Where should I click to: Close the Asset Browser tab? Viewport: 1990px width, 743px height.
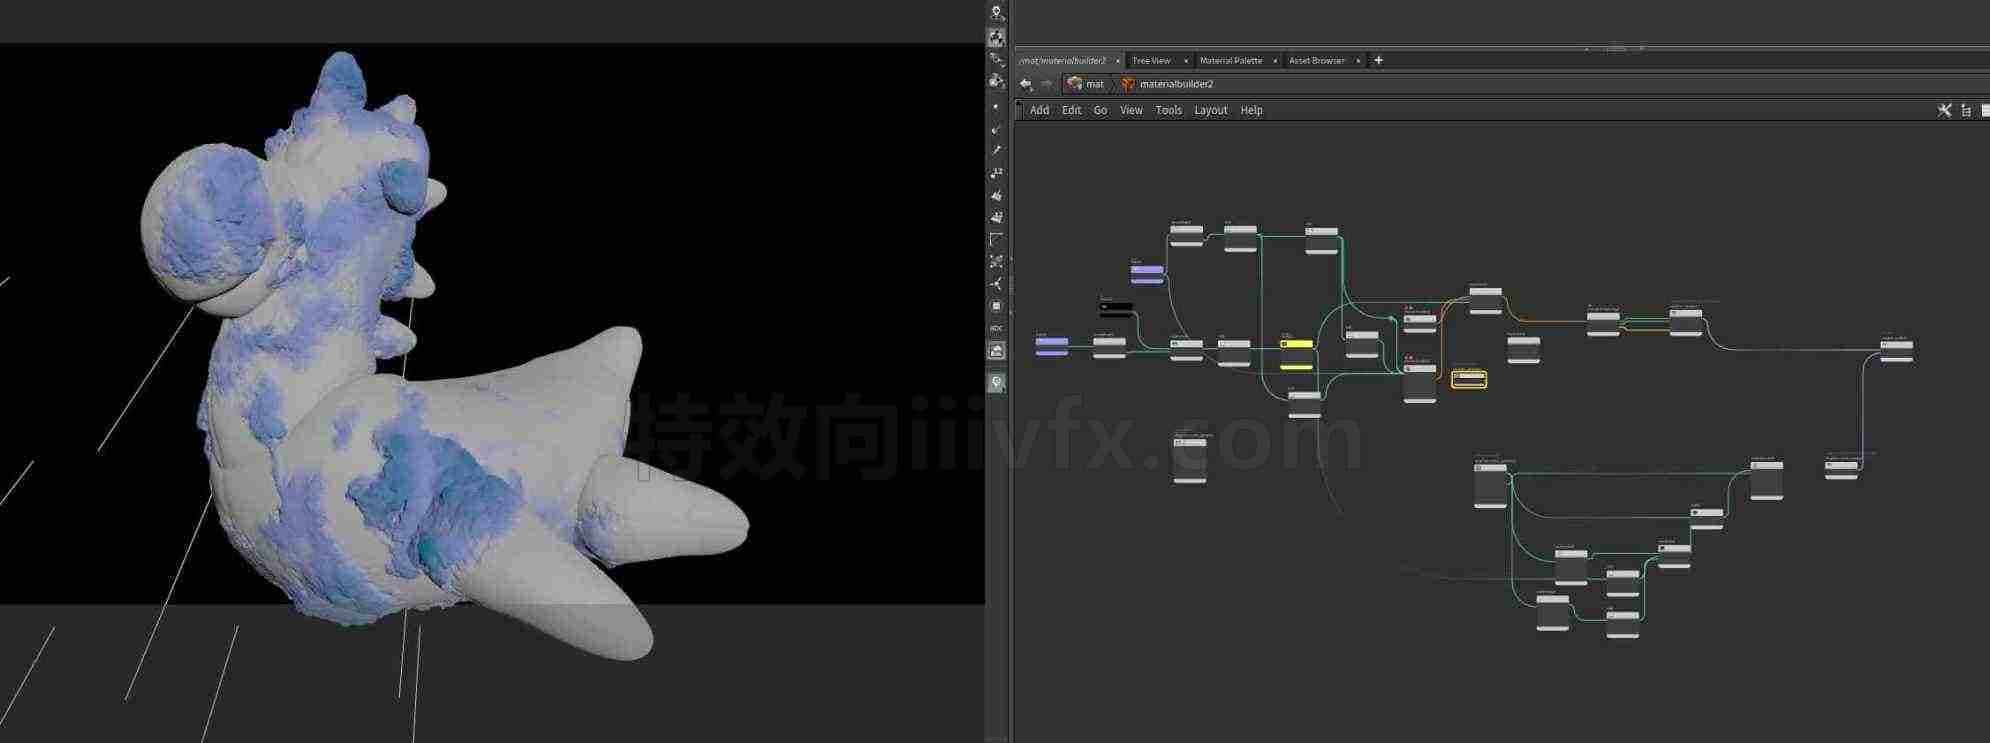[1357, 61]
